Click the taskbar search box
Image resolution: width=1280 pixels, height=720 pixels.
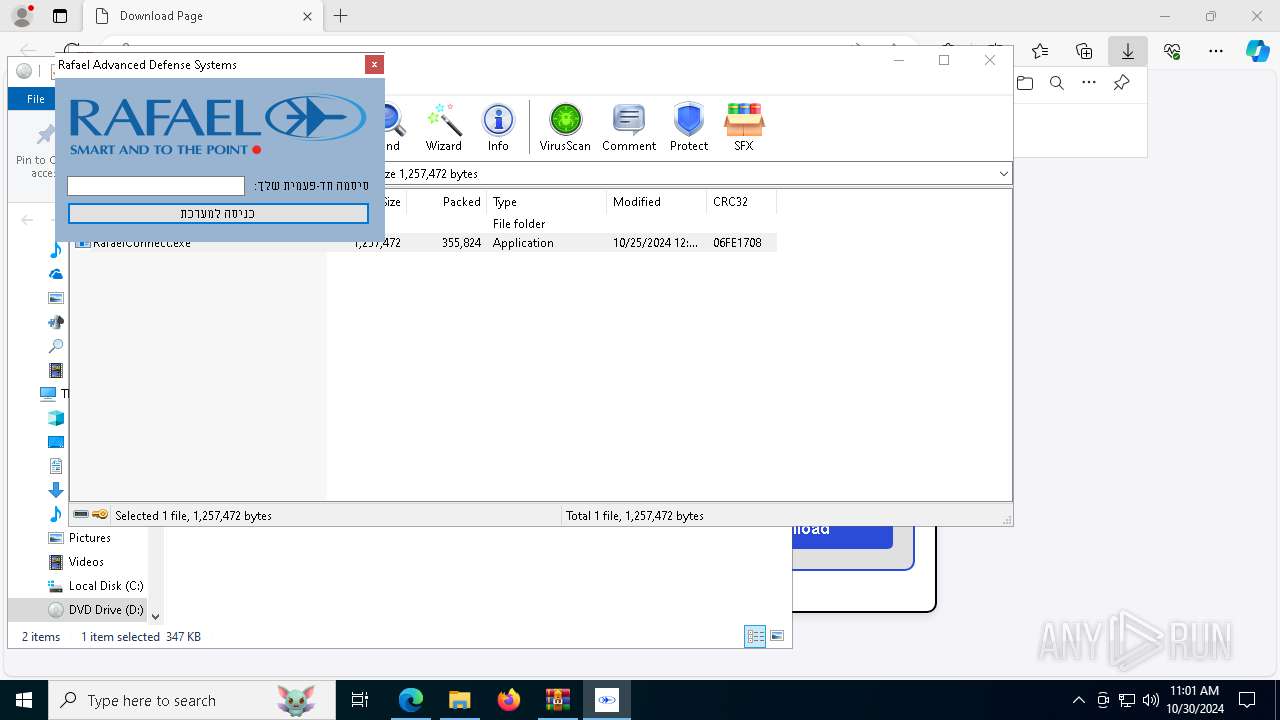(191, 700)
